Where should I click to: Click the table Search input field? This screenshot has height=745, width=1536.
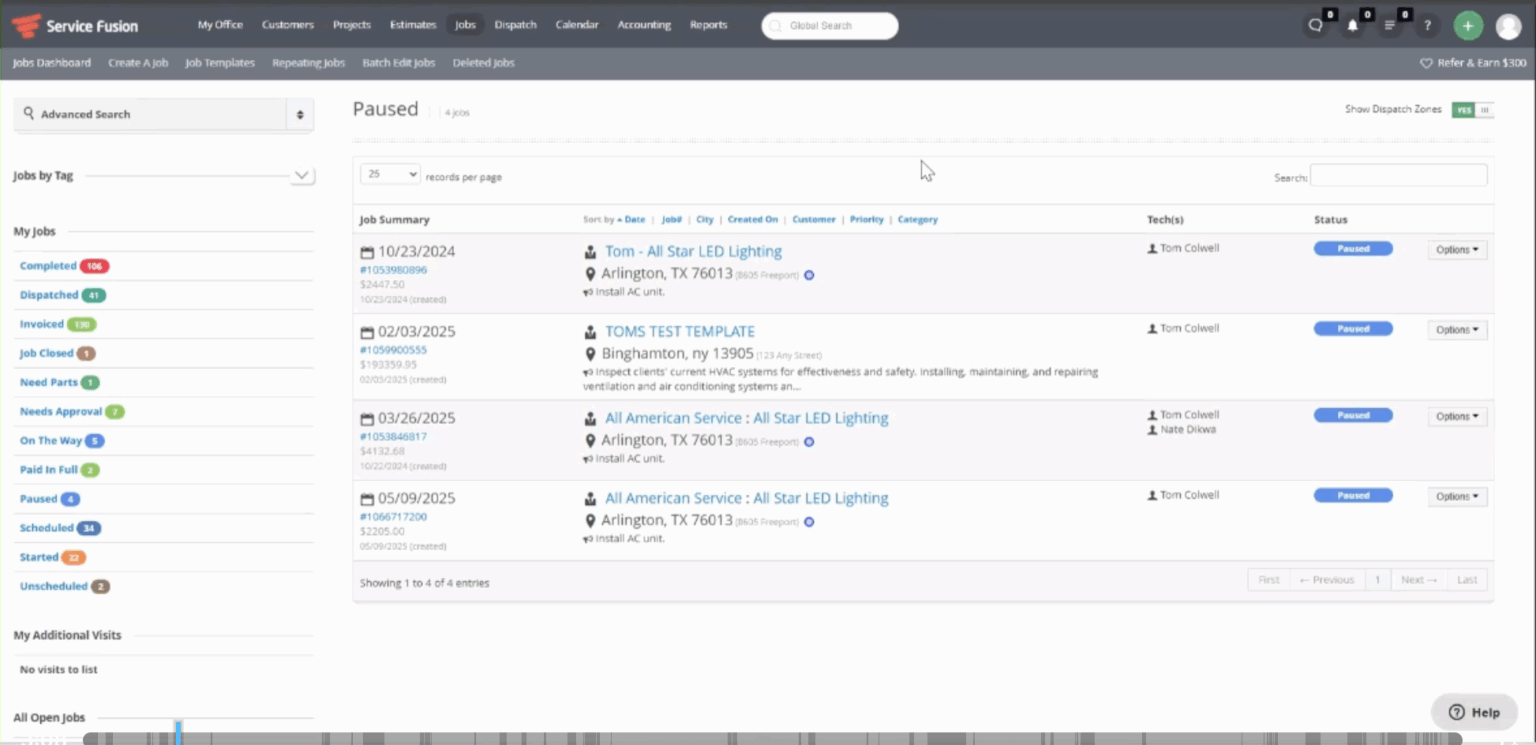pyautogui.click(x=1397, y=174)
